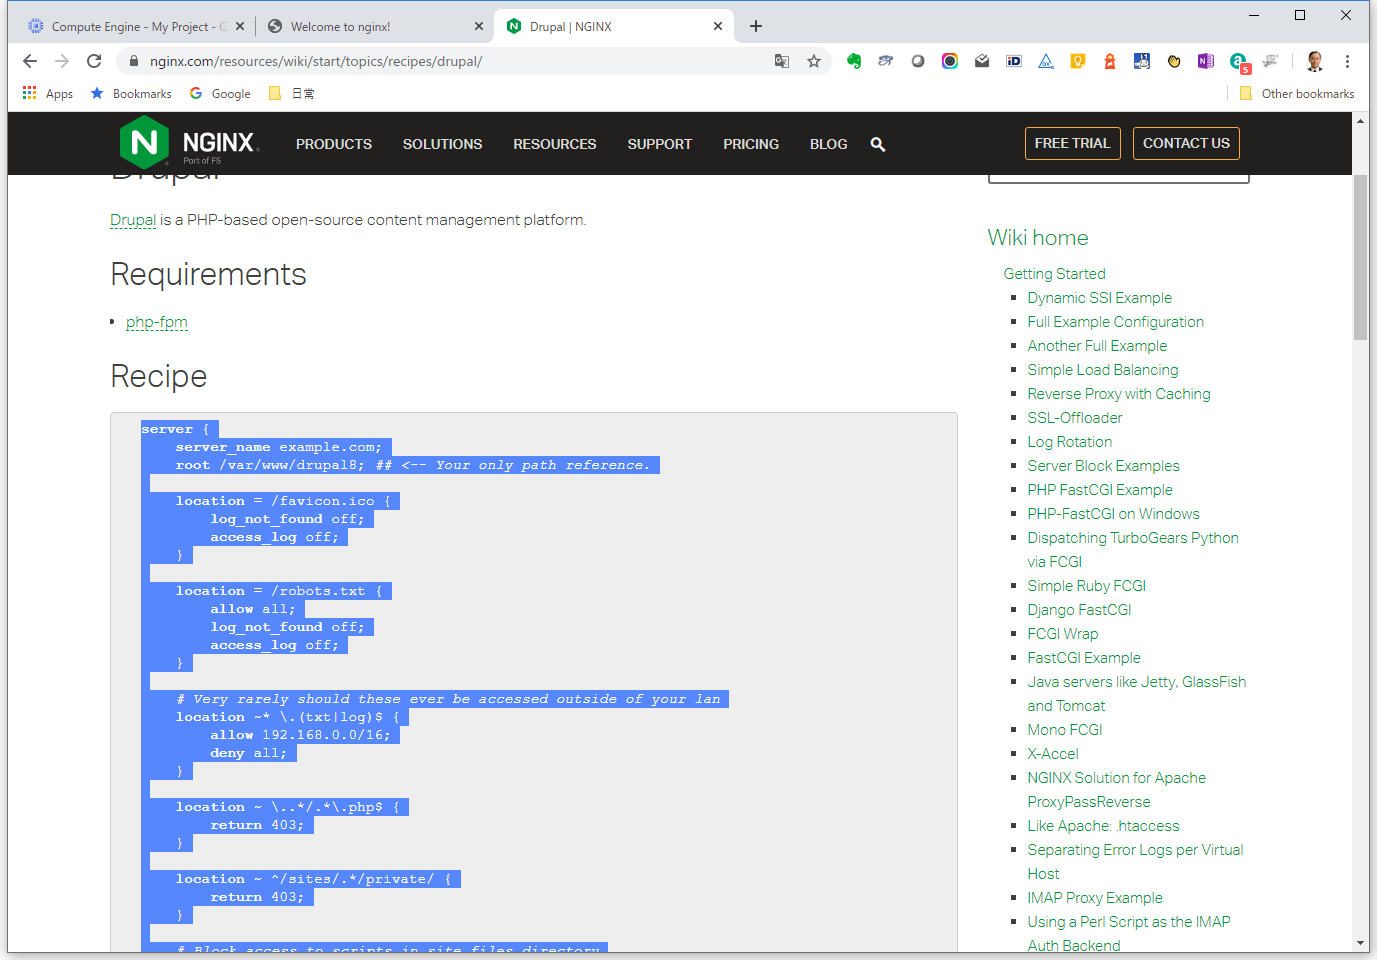Open the RESOURCES menu
The width and height of the screenshot is (1377, 960).
555,144
